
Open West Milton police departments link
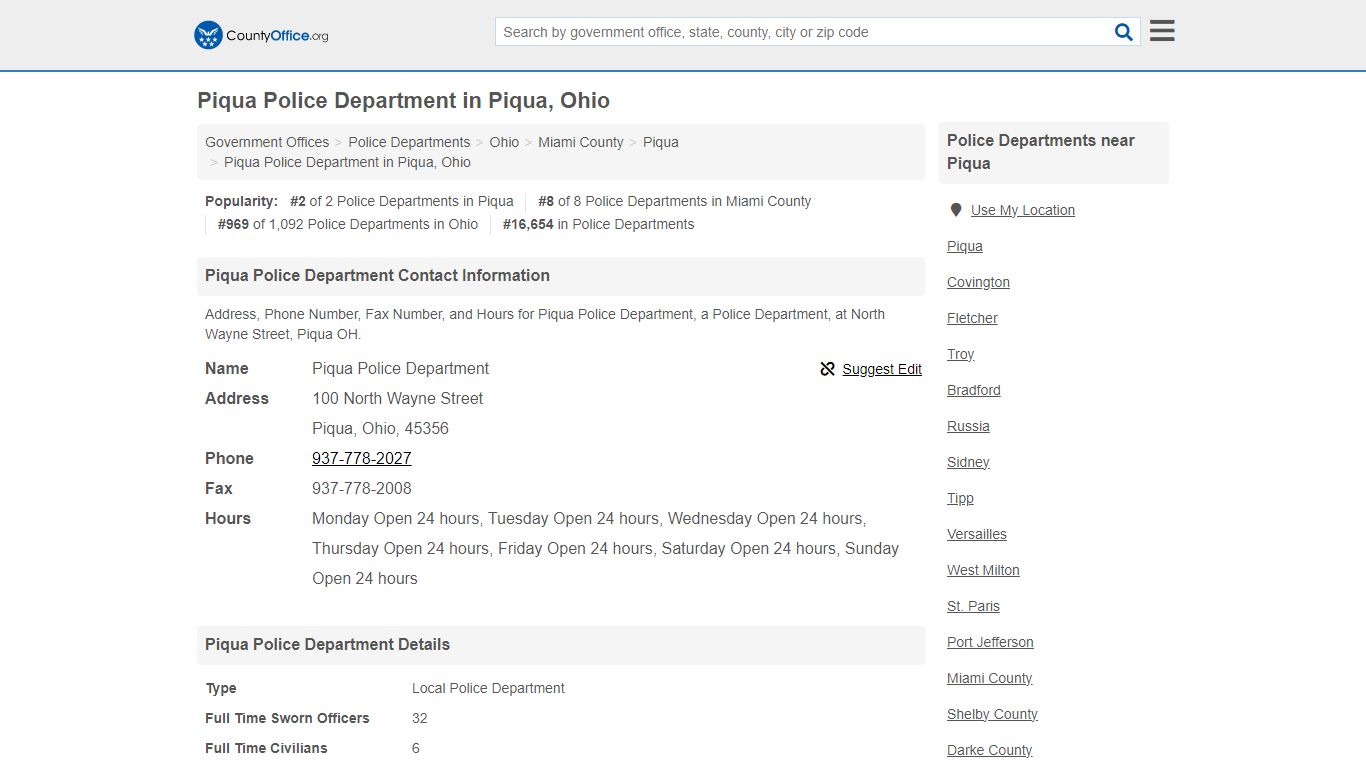click(983, 570)
